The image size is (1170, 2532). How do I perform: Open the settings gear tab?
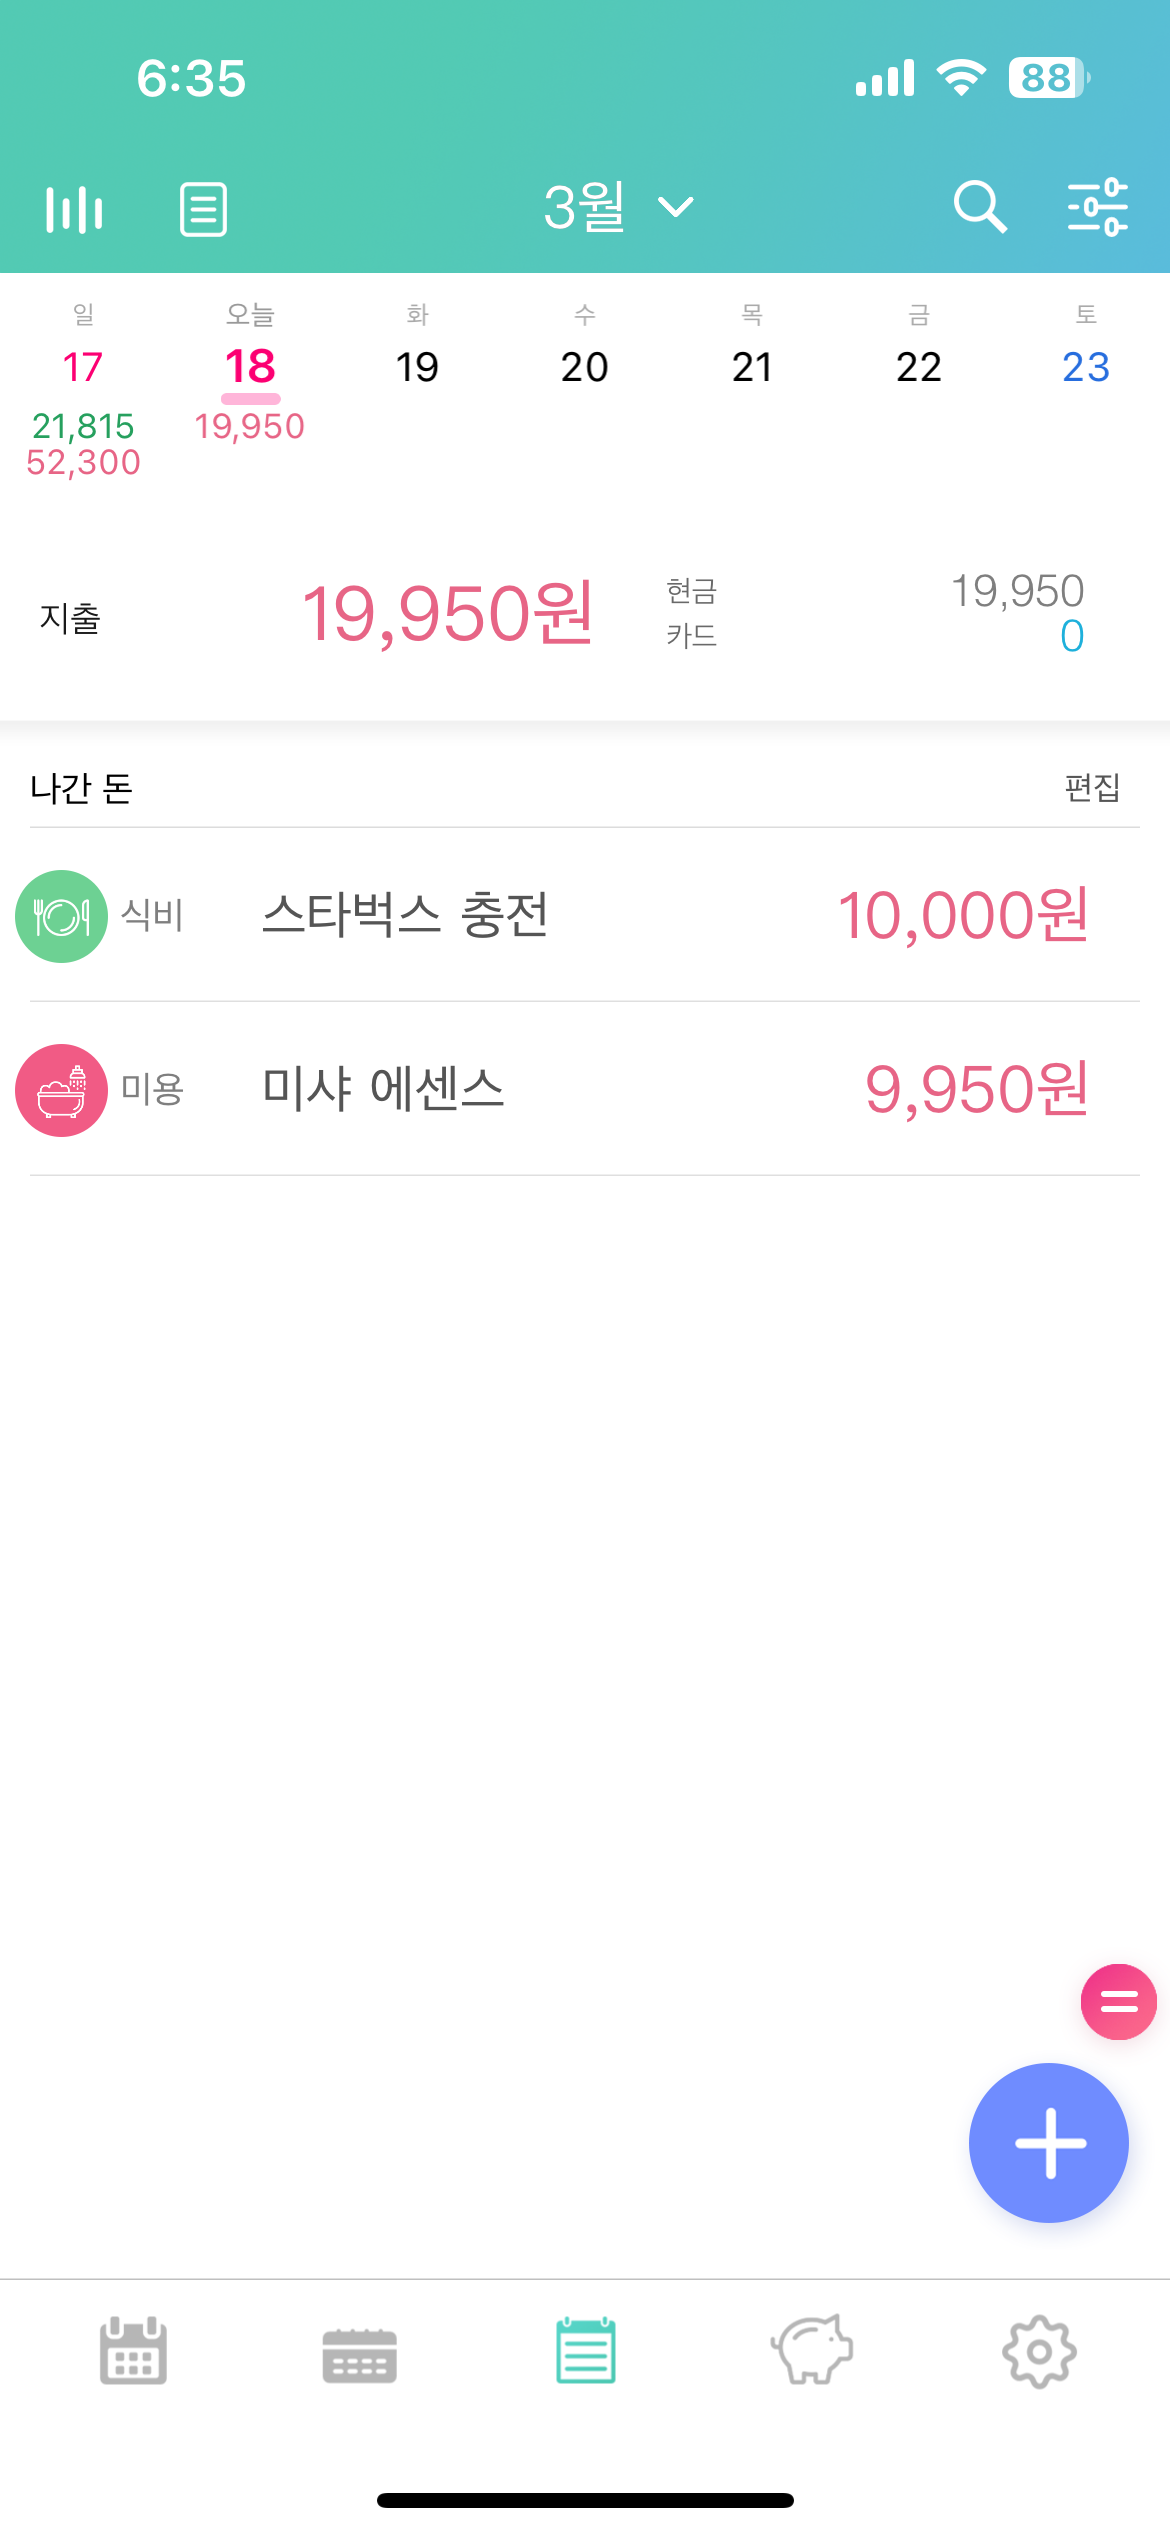pyautogui.click(x=1039, y=2351)
